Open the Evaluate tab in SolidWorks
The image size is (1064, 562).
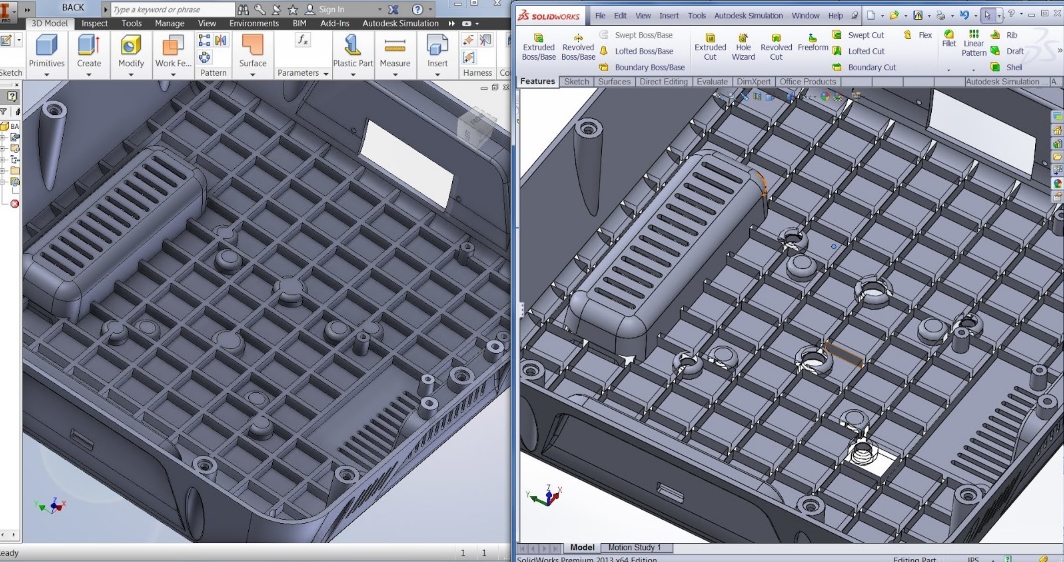coord(712,81)
